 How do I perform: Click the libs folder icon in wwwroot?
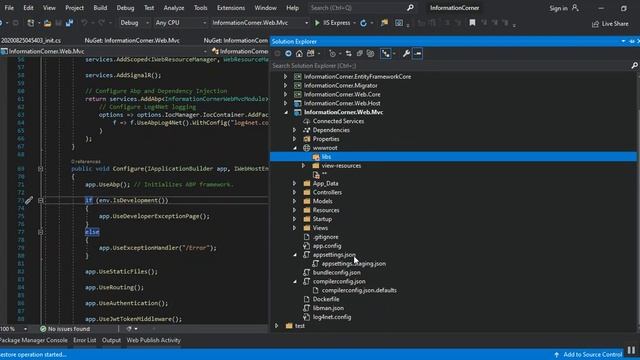coord(316,157)
